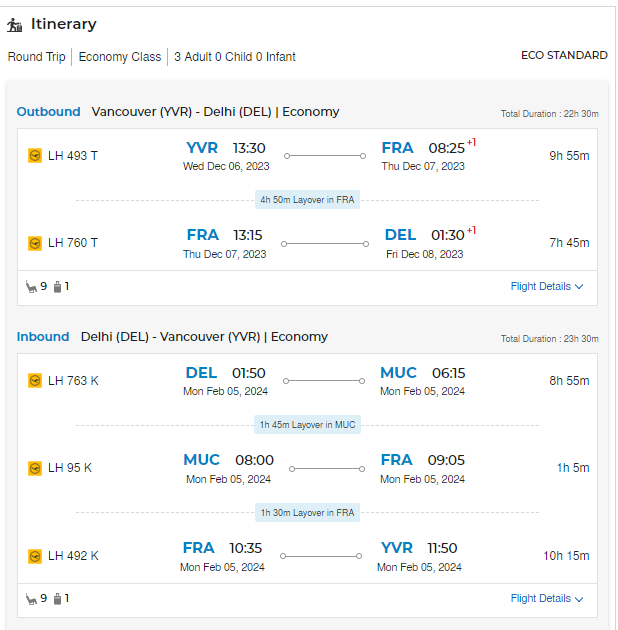This screenshot has width=618, height=630.
Task: Click Lufthansa logo beside LH 763 K
Action: point(35,380)
